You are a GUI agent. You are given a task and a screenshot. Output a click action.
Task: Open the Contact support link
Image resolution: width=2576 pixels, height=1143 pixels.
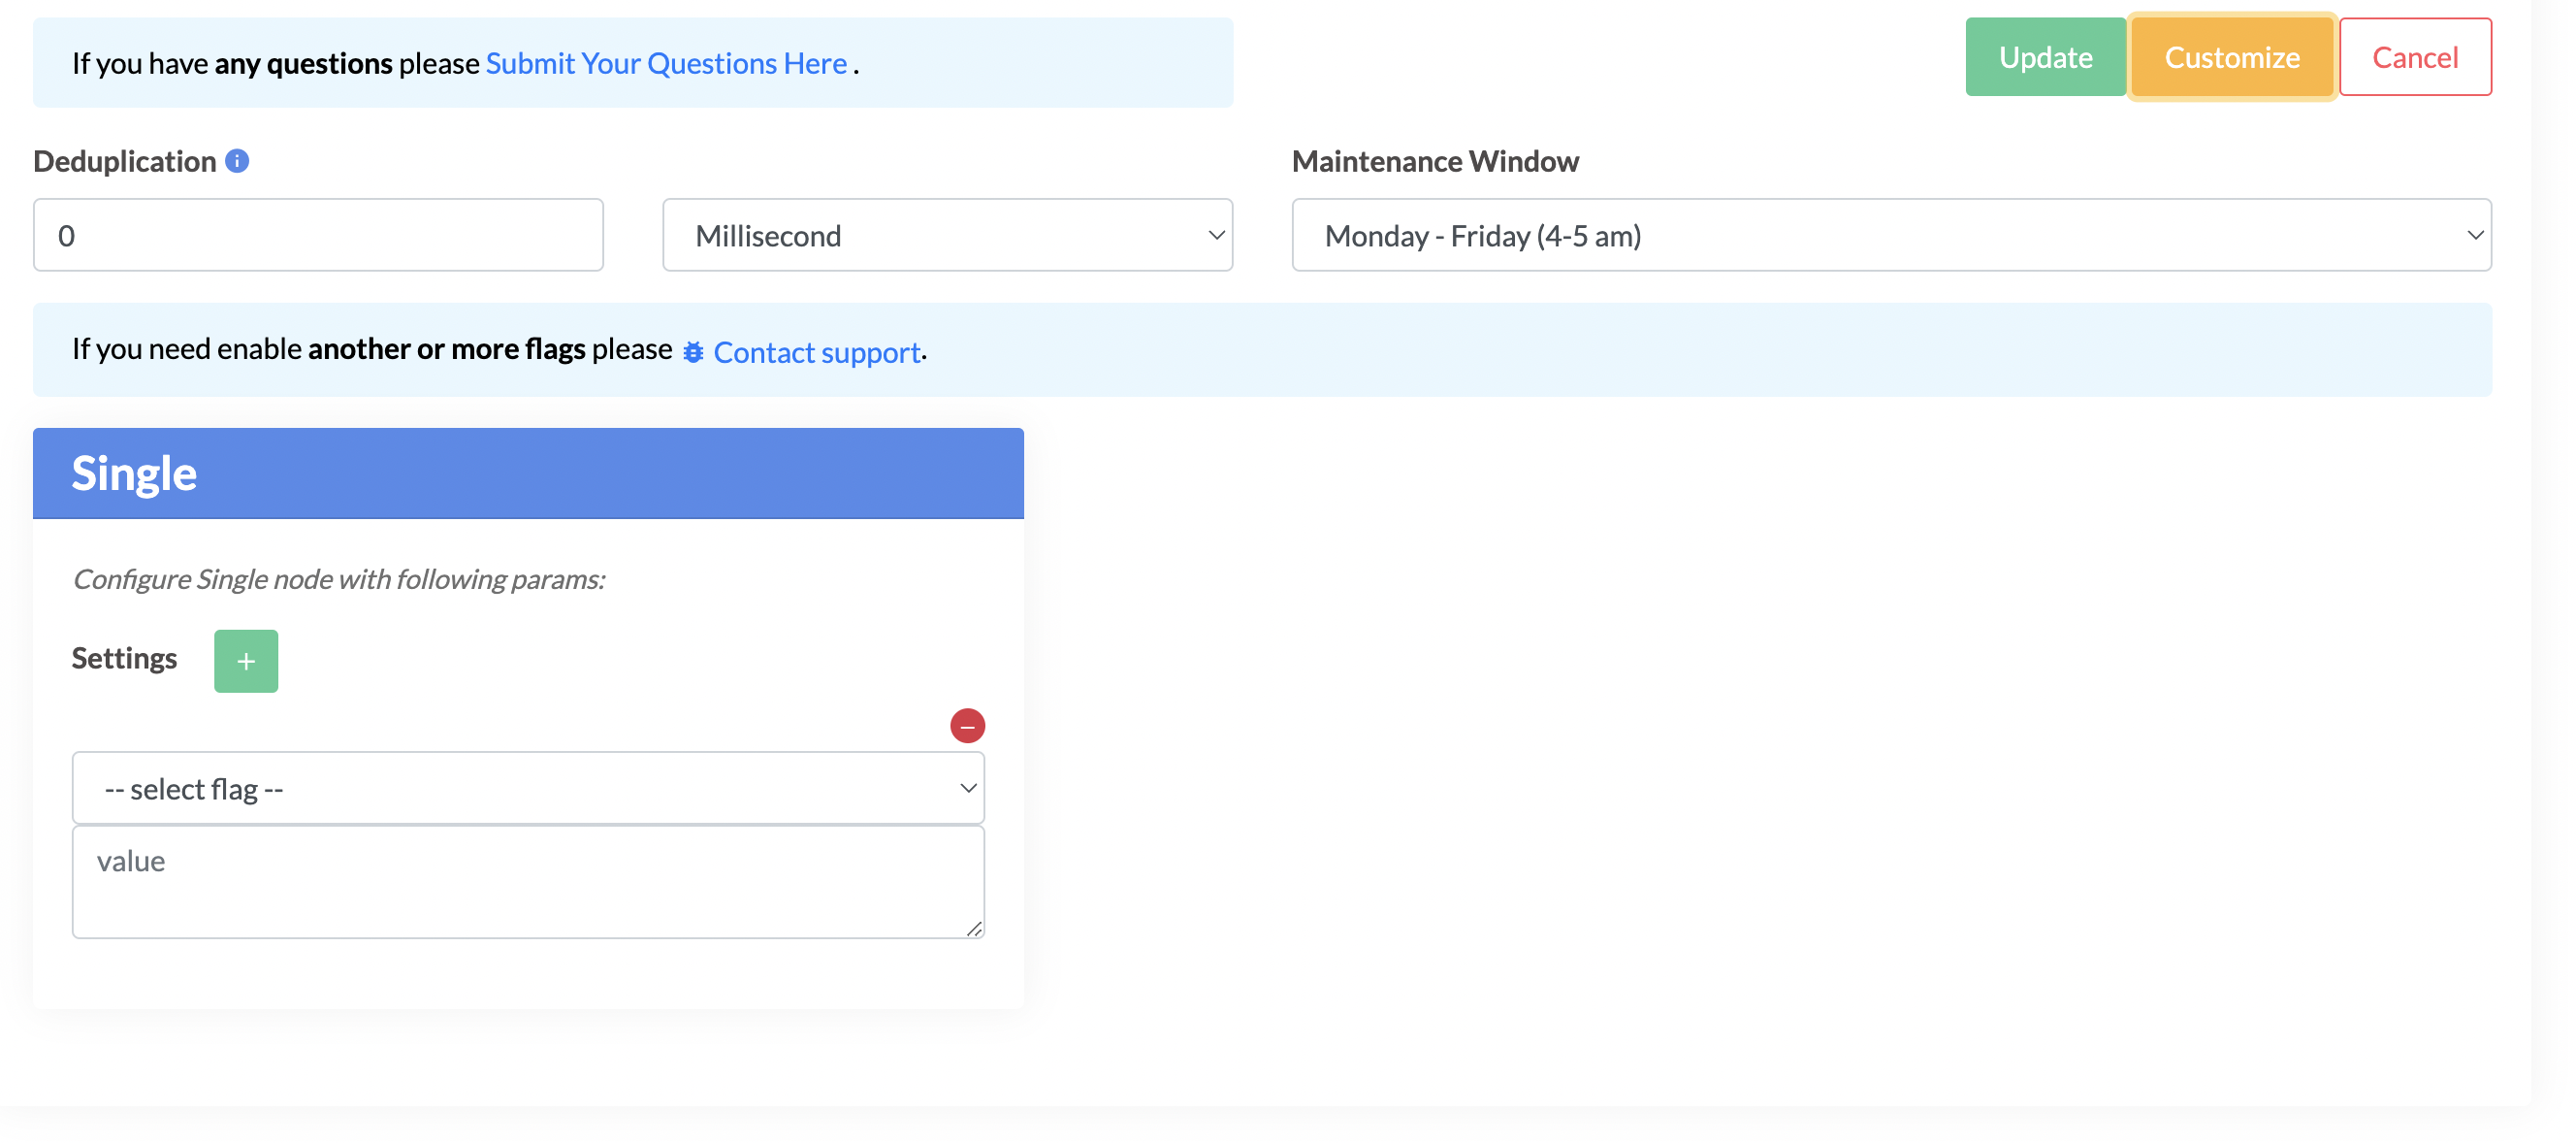coord(817,352)
